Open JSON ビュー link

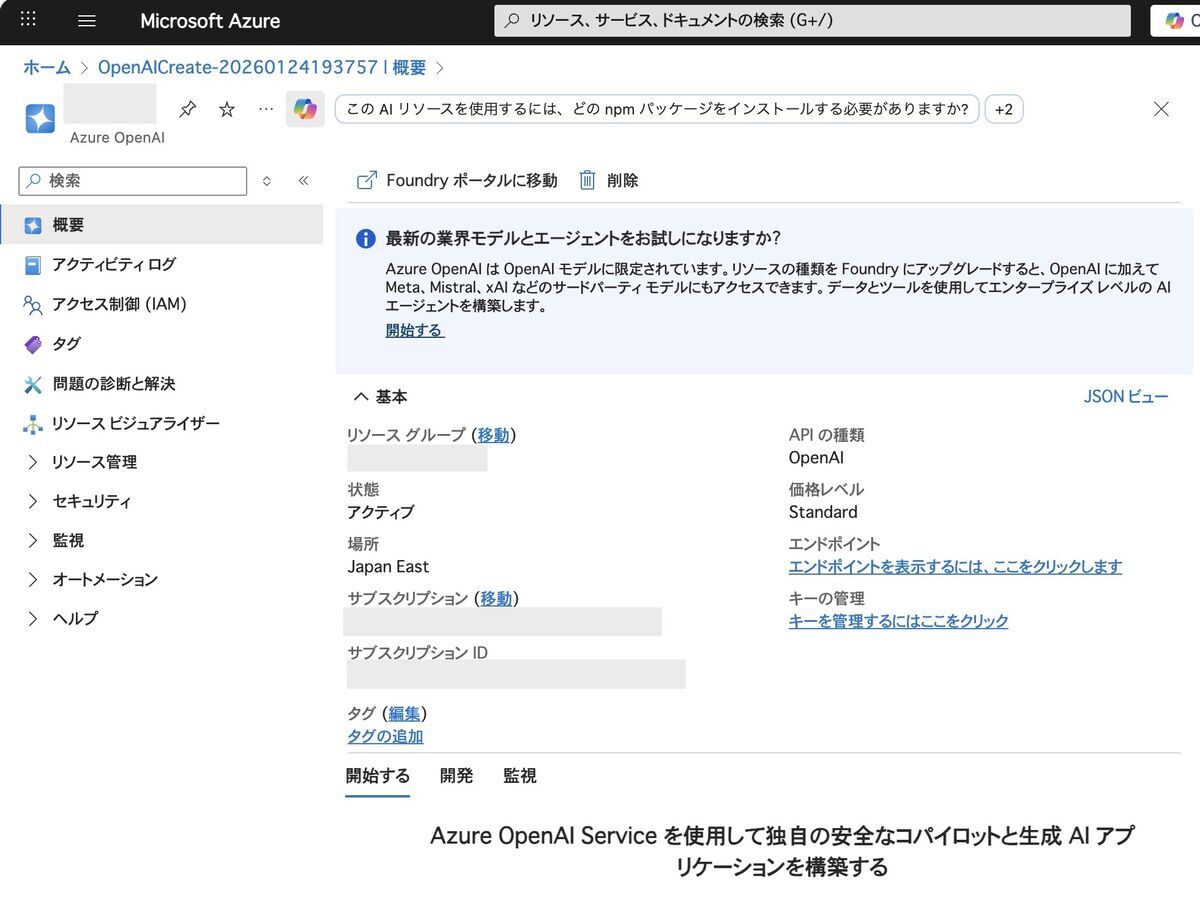point(1126,397)
